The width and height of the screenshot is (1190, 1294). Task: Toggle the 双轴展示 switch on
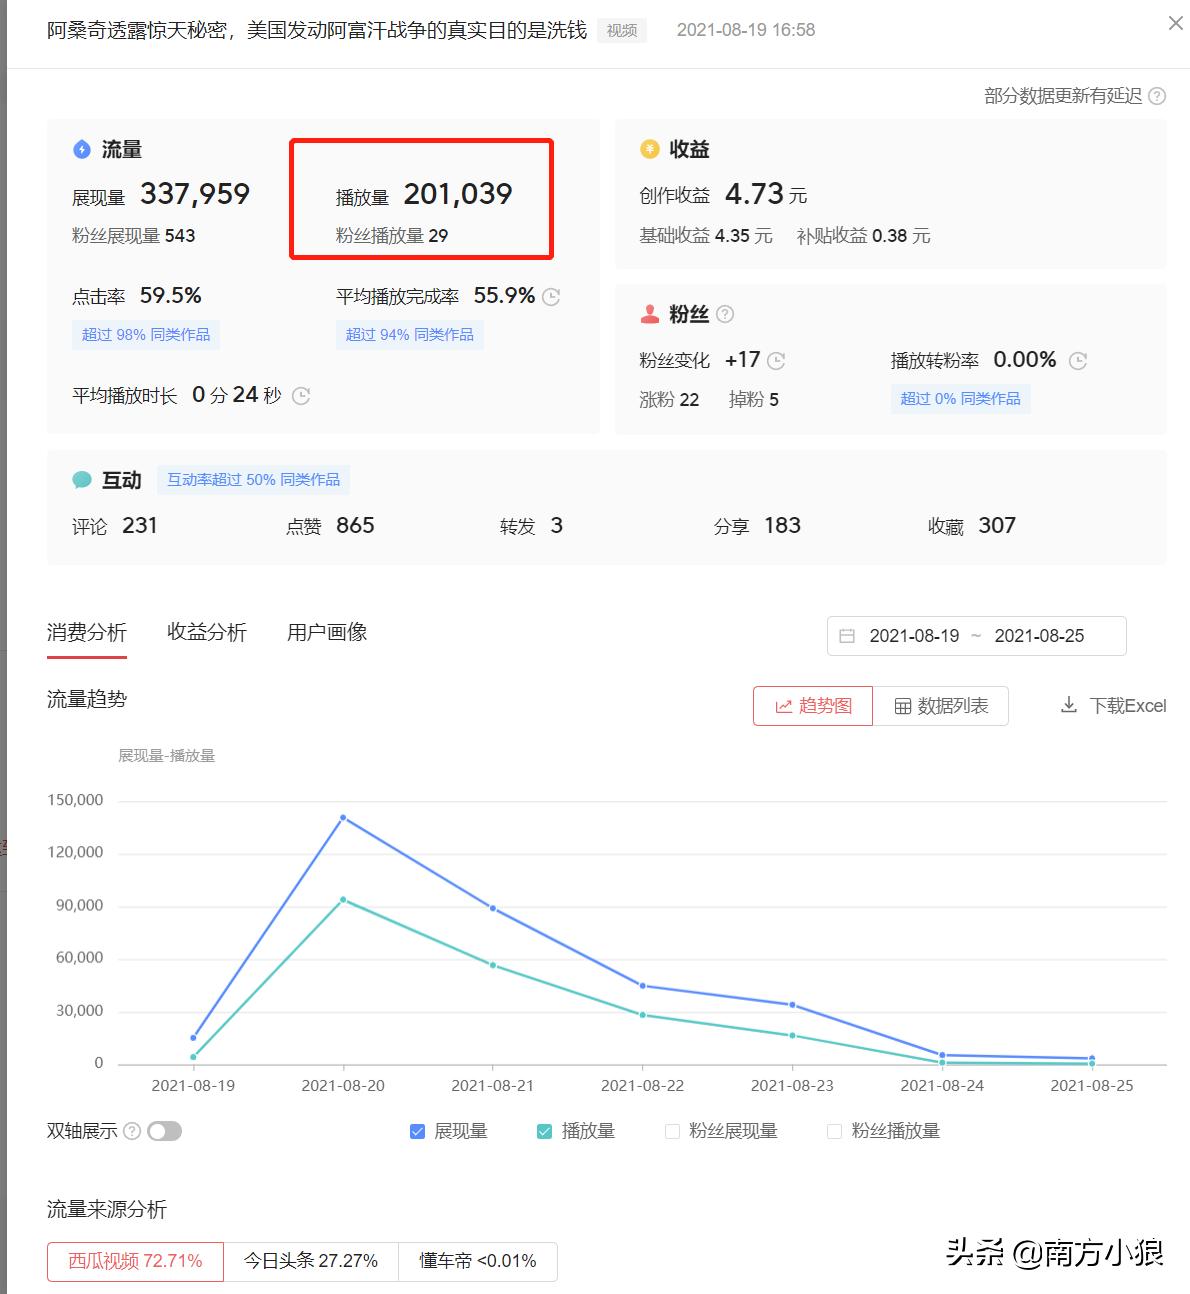point(164,1131)
